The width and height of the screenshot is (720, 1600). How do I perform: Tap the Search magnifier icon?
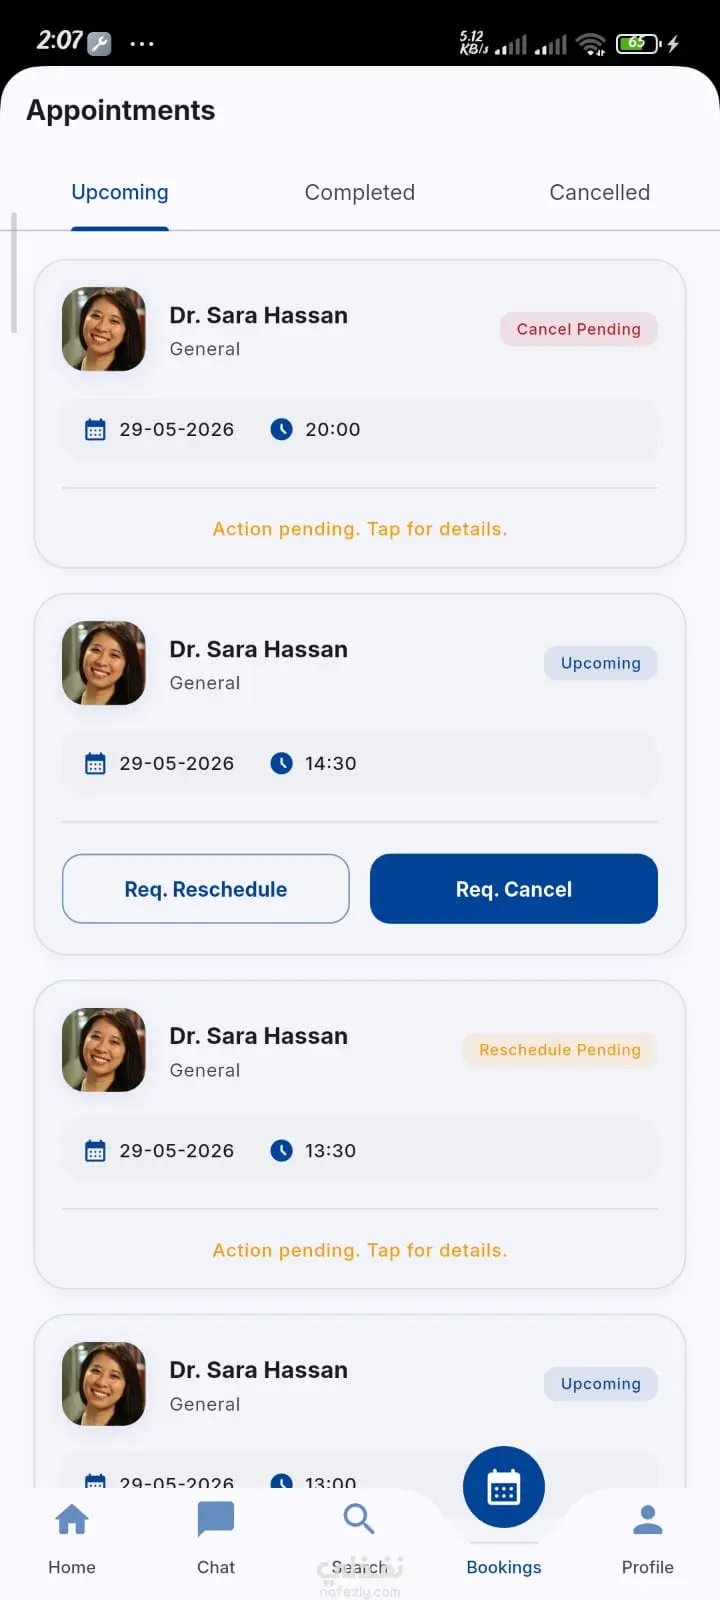tap(359, 1519)
